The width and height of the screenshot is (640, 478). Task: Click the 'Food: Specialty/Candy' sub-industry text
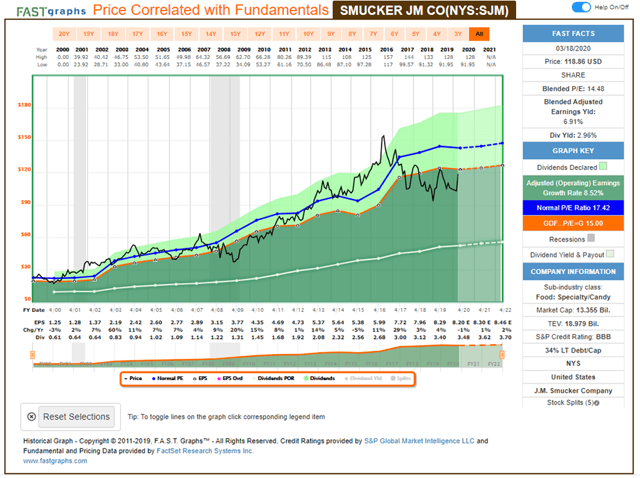[575, 298]
